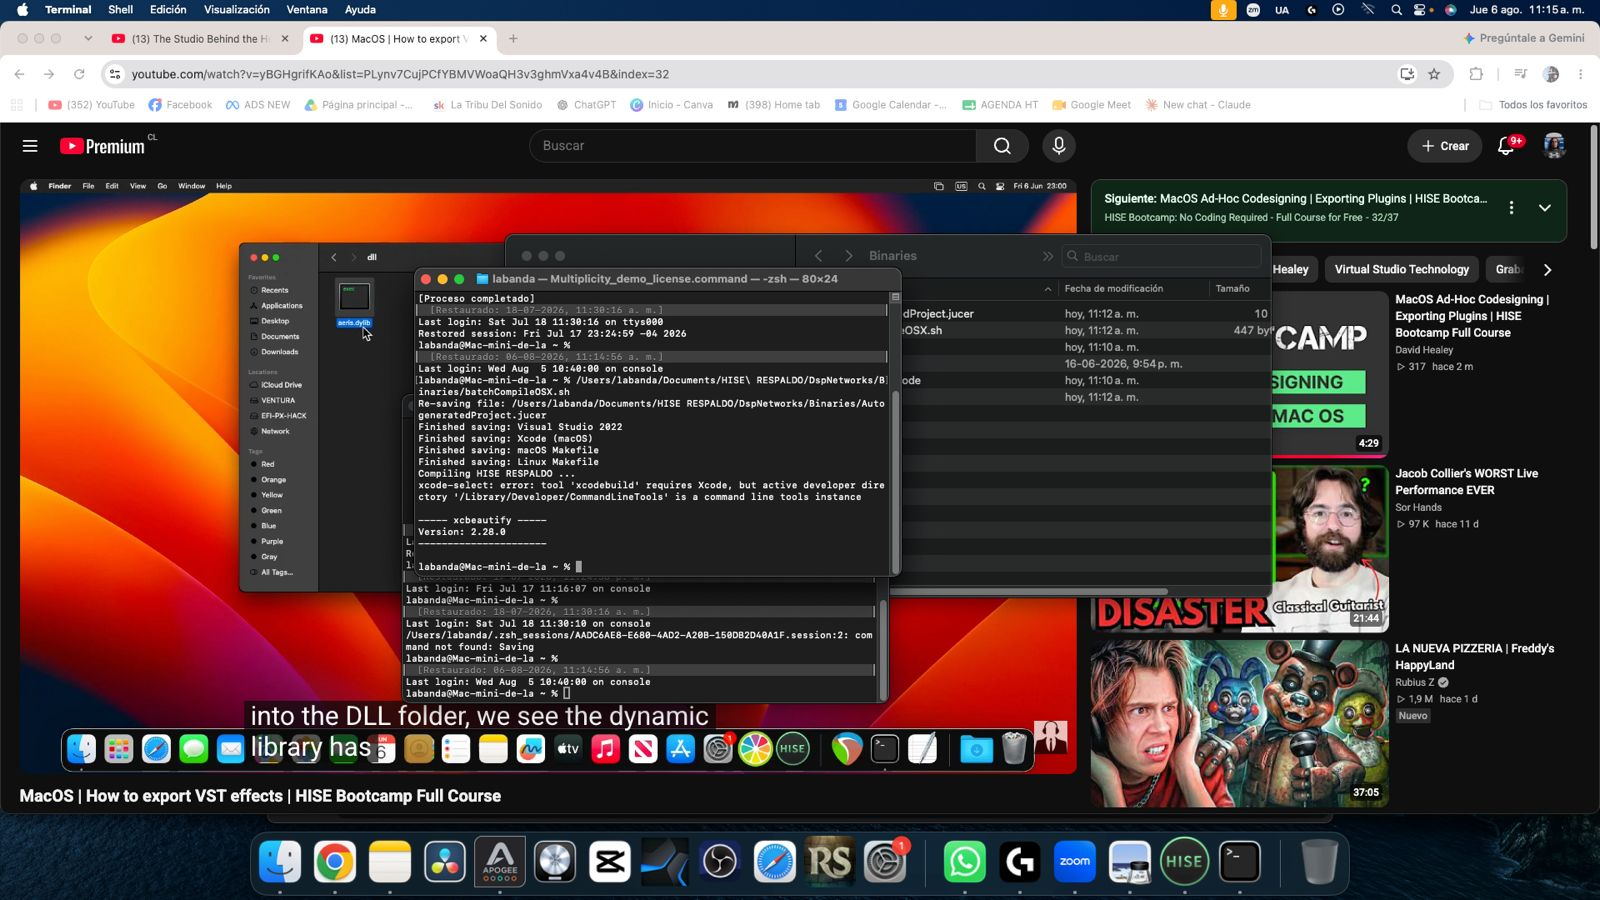Open the YouTube account avatar menu

point(1554,146)
